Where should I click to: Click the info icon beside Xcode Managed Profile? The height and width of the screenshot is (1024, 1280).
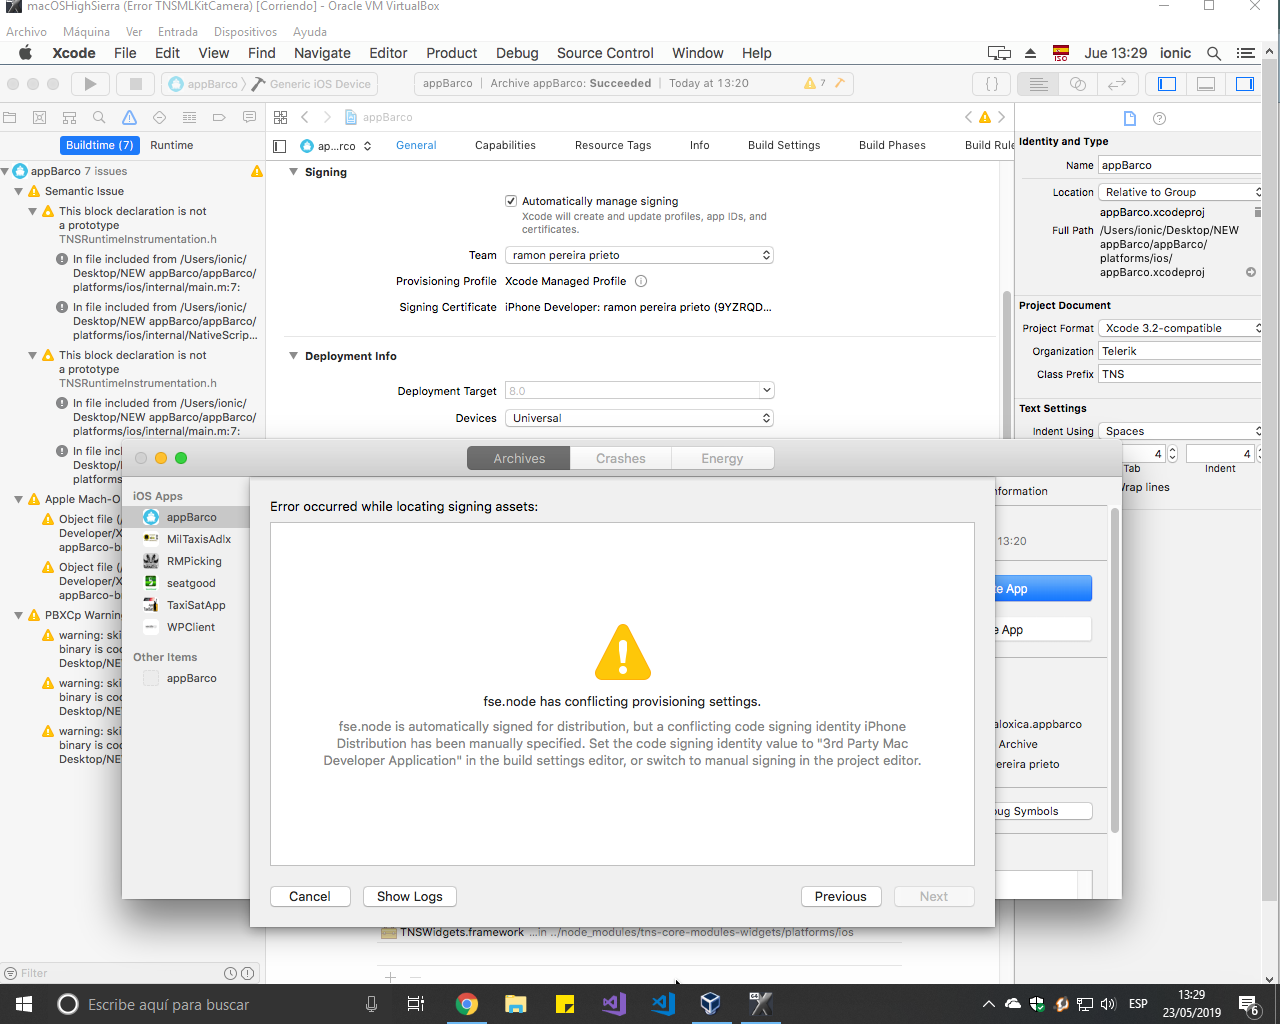click(x=641, y=281)
